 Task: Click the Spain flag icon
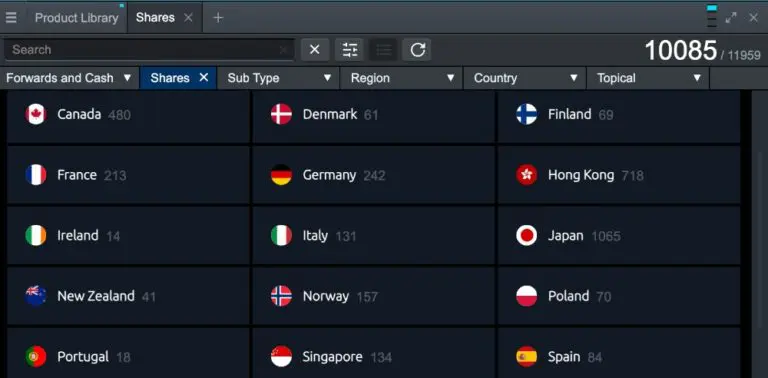pyautogui.click(x=527, y=356)
